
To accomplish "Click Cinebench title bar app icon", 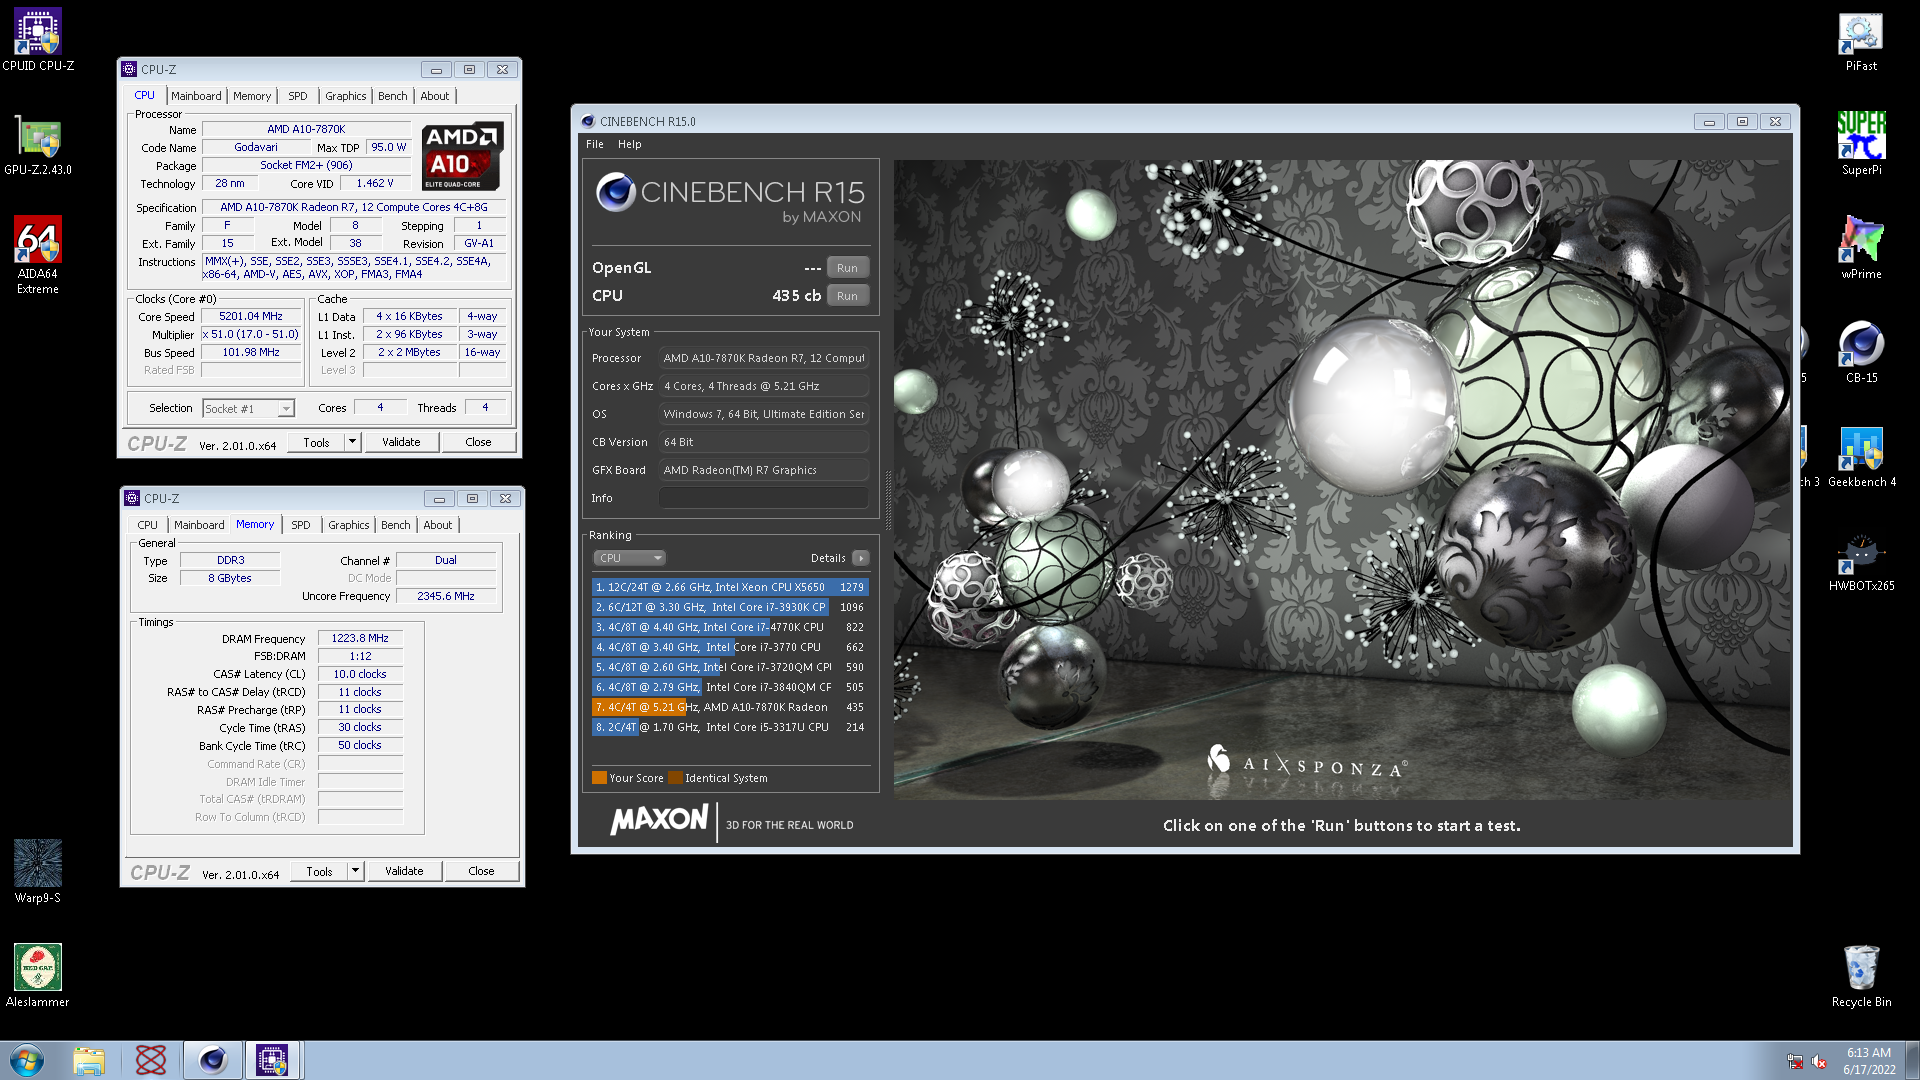I will click(588, 121).
